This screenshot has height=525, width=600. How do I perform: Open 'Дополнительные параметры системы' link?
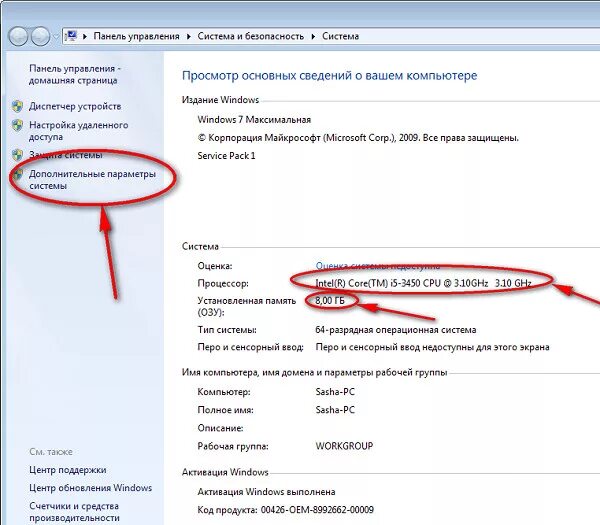[x=92, y=180]
